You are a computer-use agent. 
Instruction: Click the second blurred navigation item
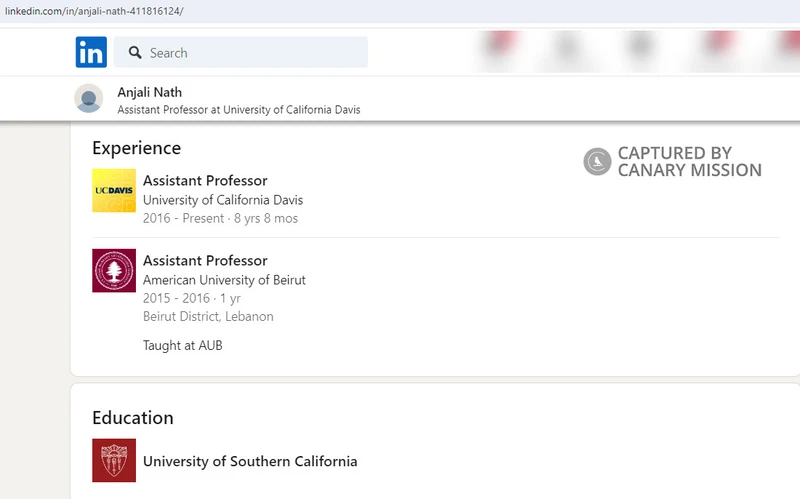[x=567, y=48]
